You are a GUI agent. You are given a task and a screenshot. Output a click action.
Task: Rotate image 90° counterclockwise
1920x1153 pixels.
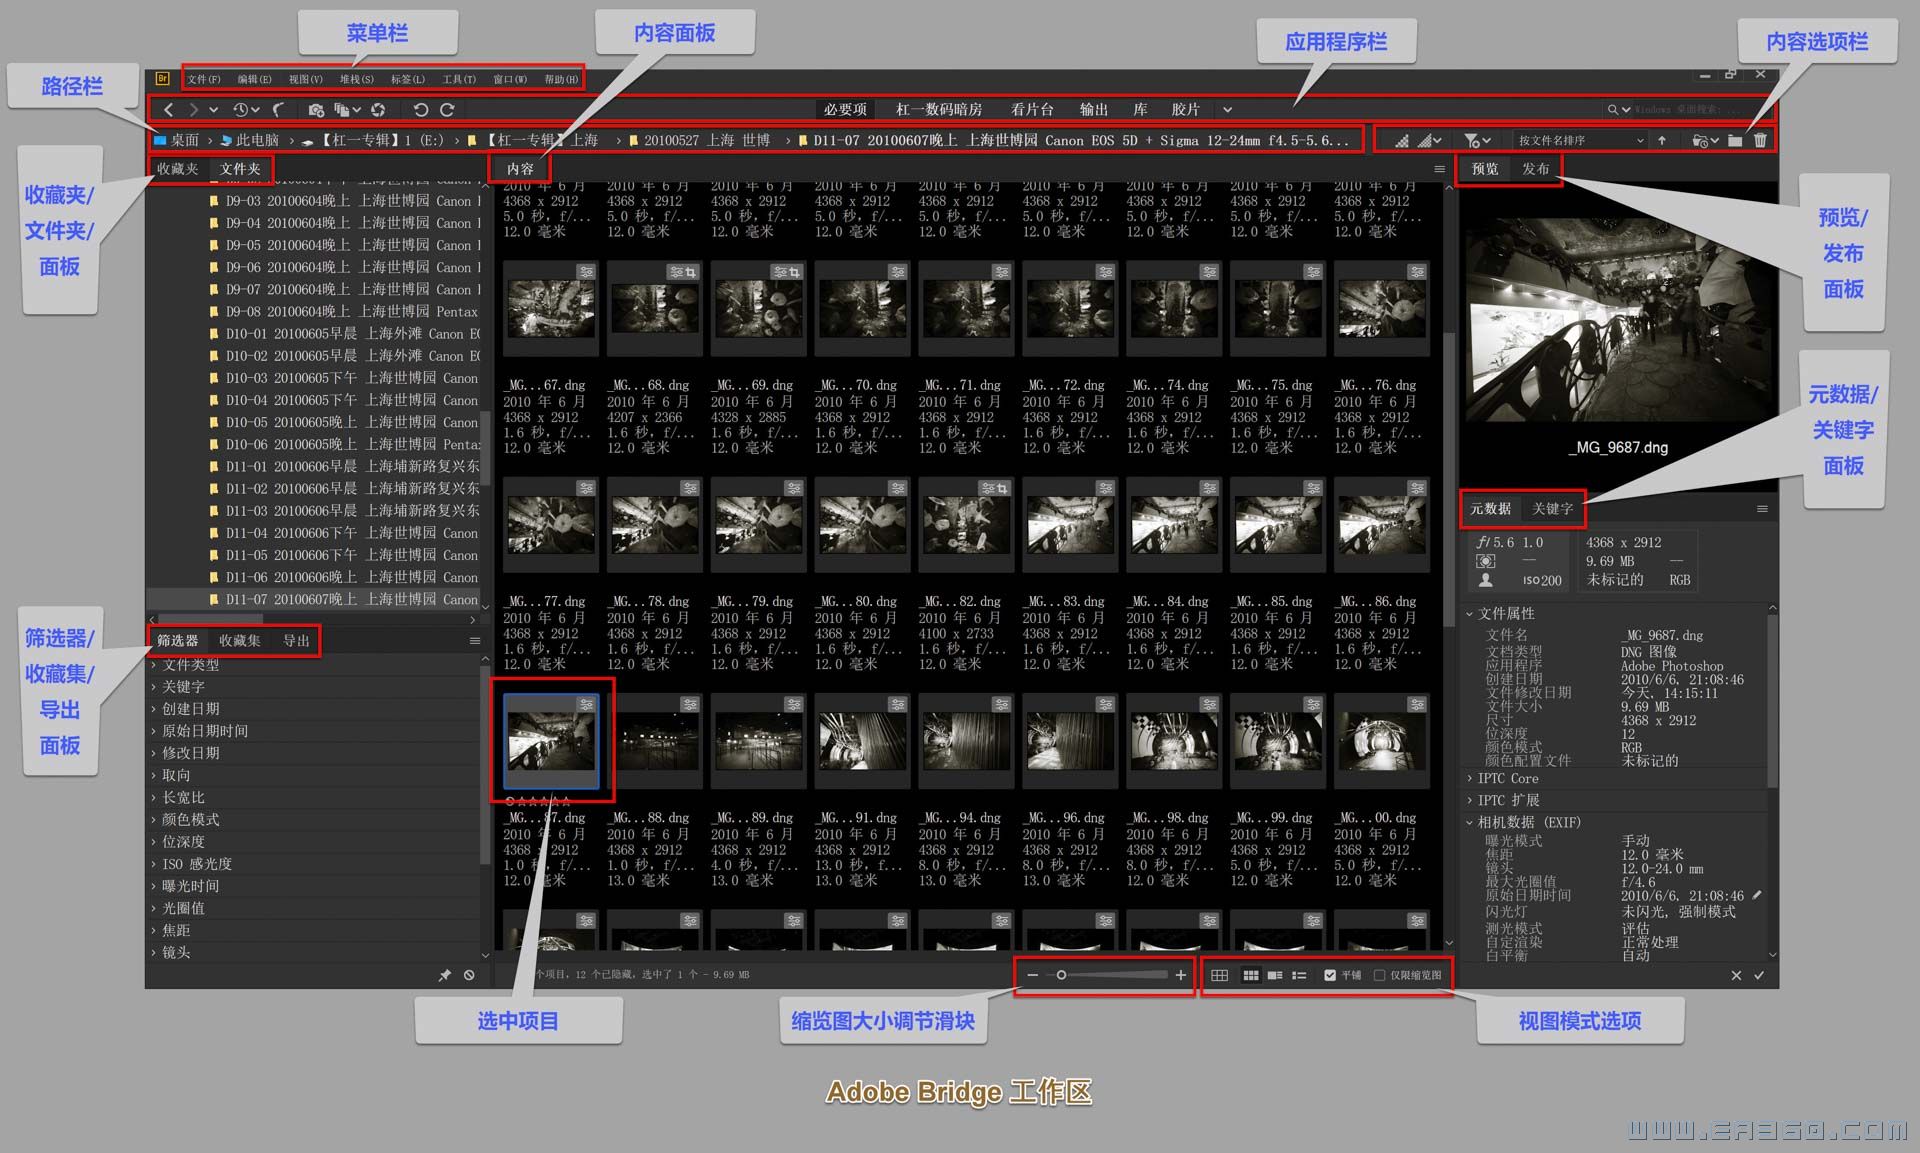tap(421, 110)
